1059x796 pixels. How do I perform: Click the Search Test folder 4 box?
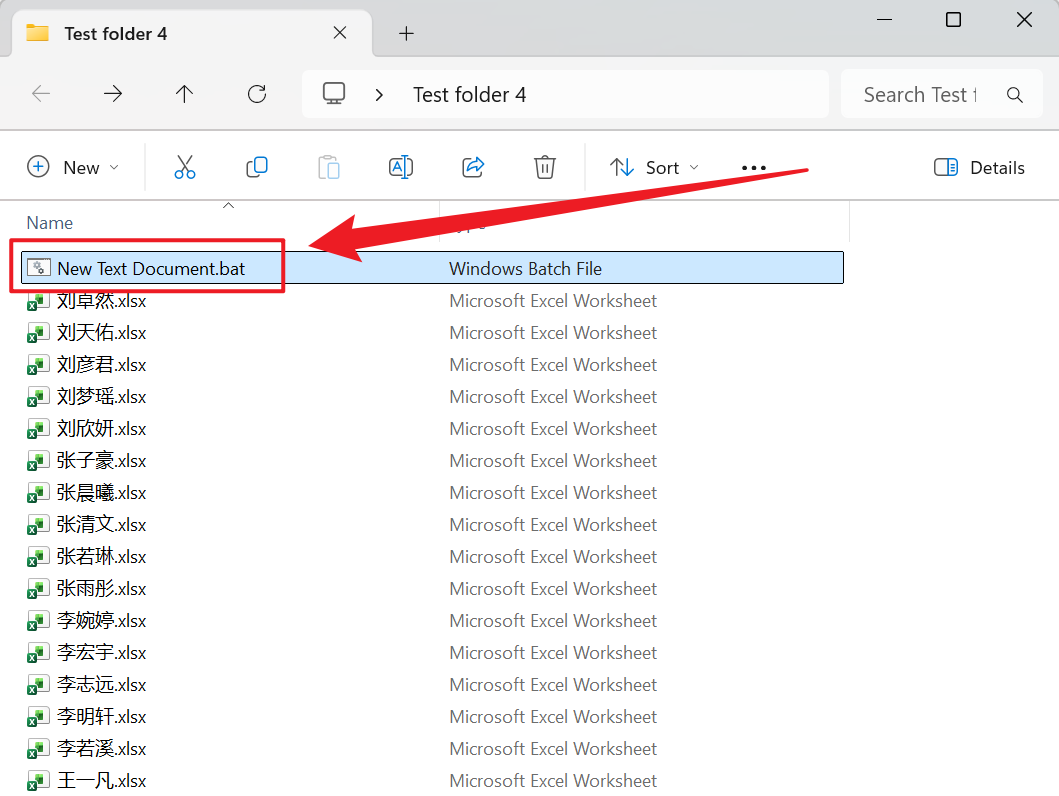(x=920, y=95)
